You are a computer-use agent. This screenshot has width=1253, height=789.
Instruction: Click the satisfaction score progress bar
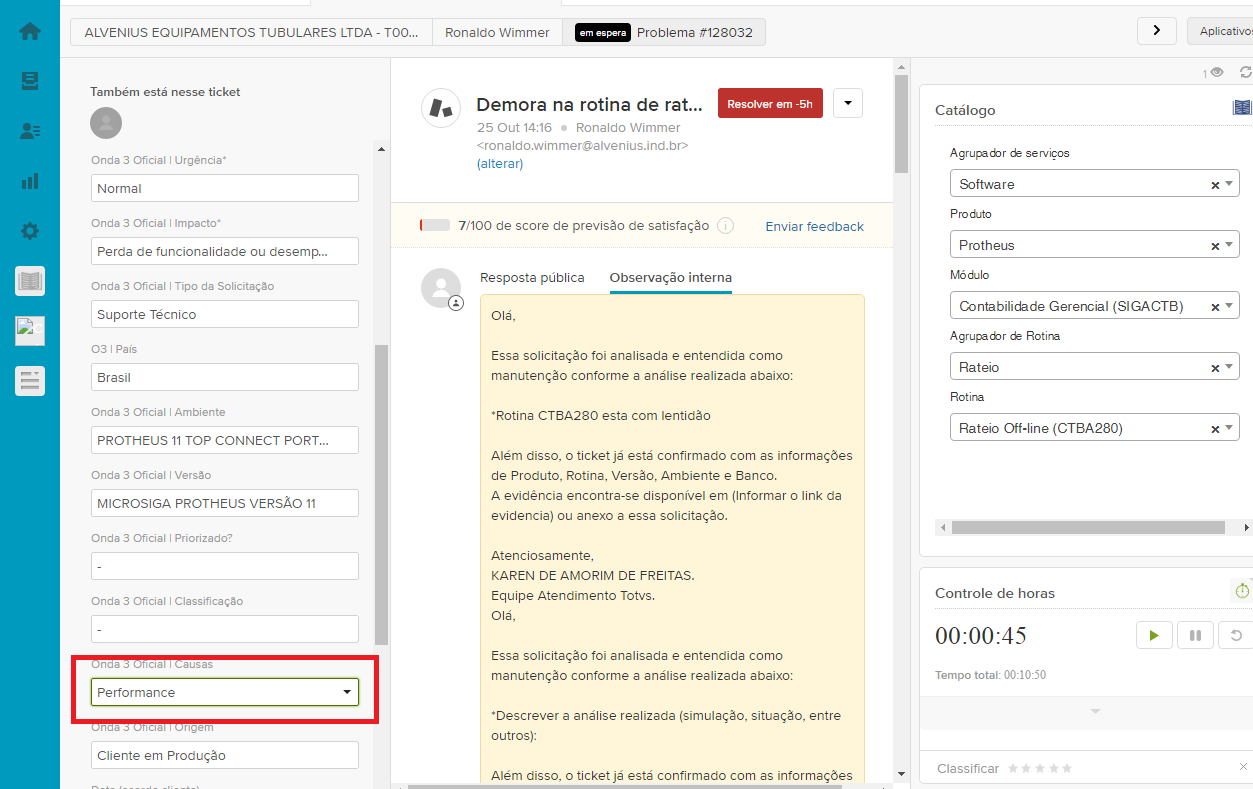pos(435,226)
